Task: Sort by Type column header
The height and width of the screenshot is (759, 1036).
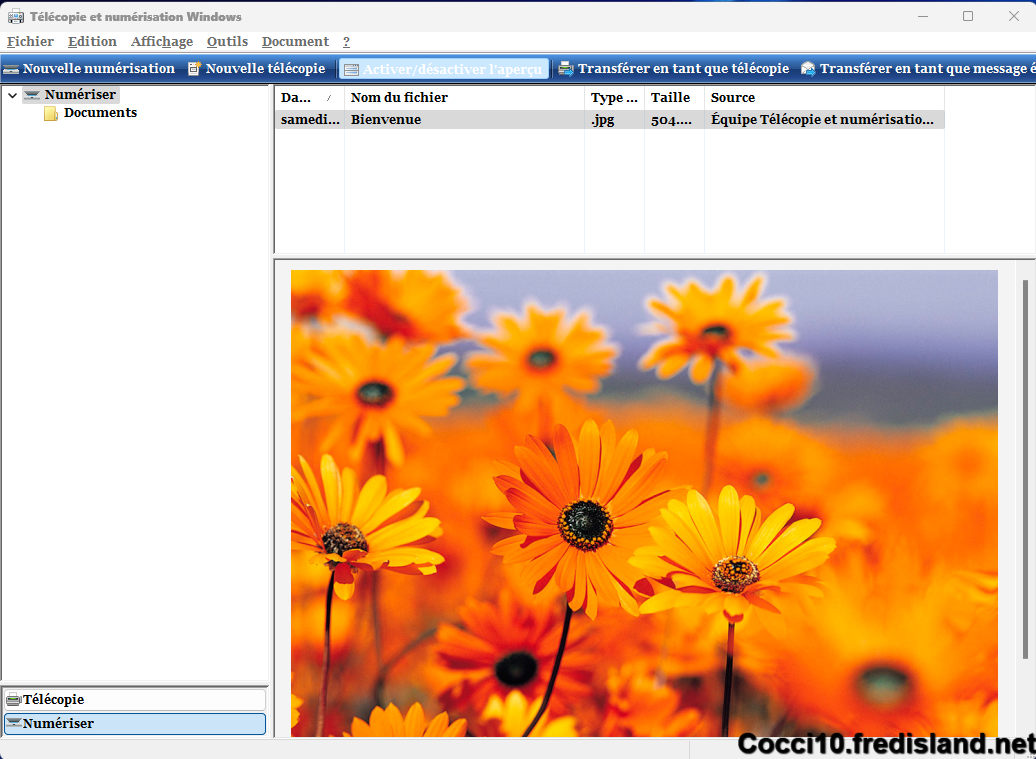Action: point(614,98)
